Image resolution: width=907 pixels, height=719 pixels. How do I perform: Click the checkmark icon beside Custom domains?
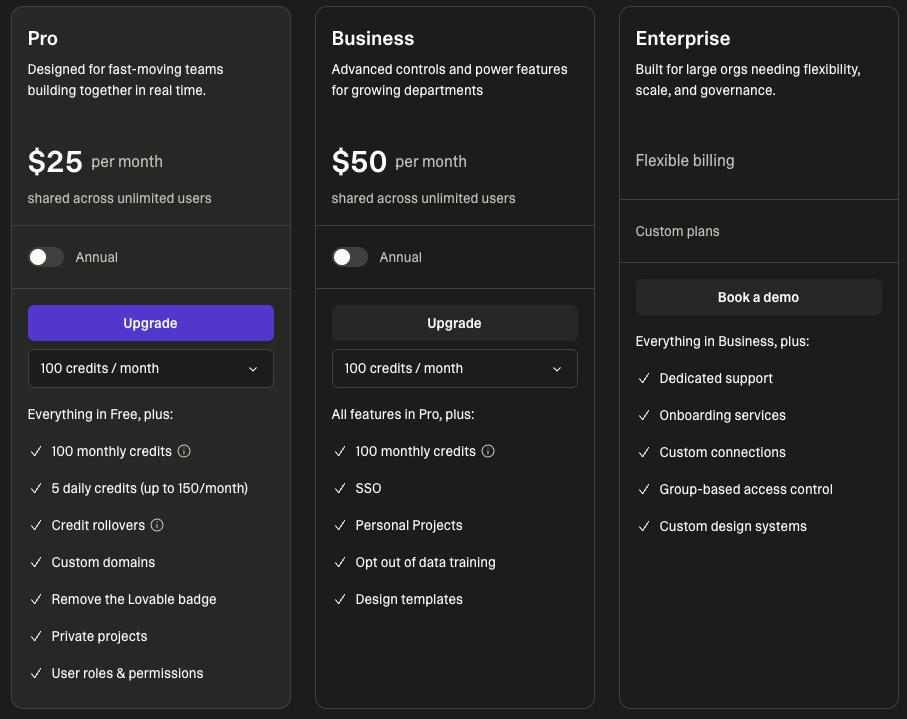tap(36, 562)
